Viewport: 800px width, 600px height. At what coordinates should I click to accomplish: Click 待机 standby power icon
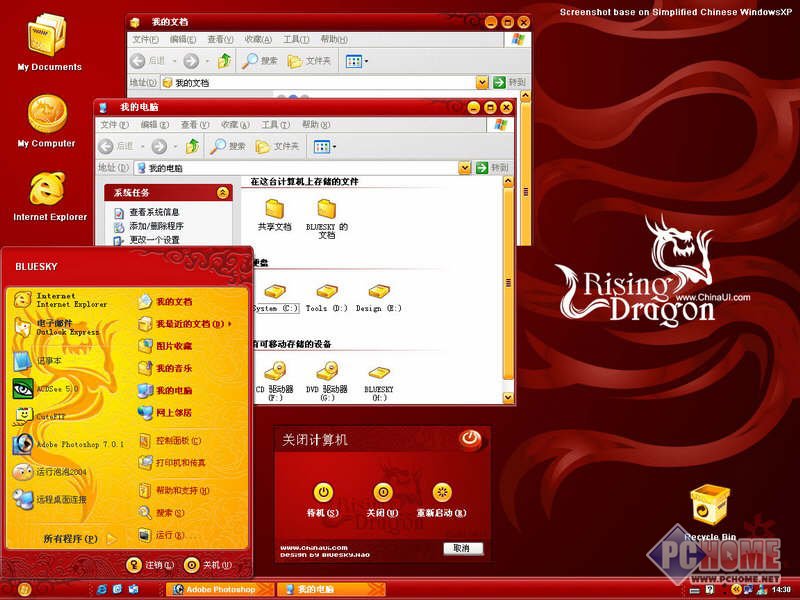323,492
